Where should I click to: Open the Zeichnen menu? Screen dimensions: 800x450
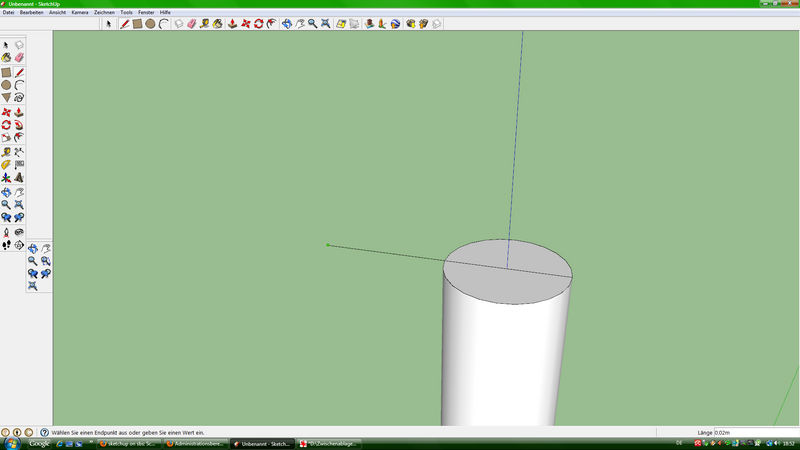[104, 12]
